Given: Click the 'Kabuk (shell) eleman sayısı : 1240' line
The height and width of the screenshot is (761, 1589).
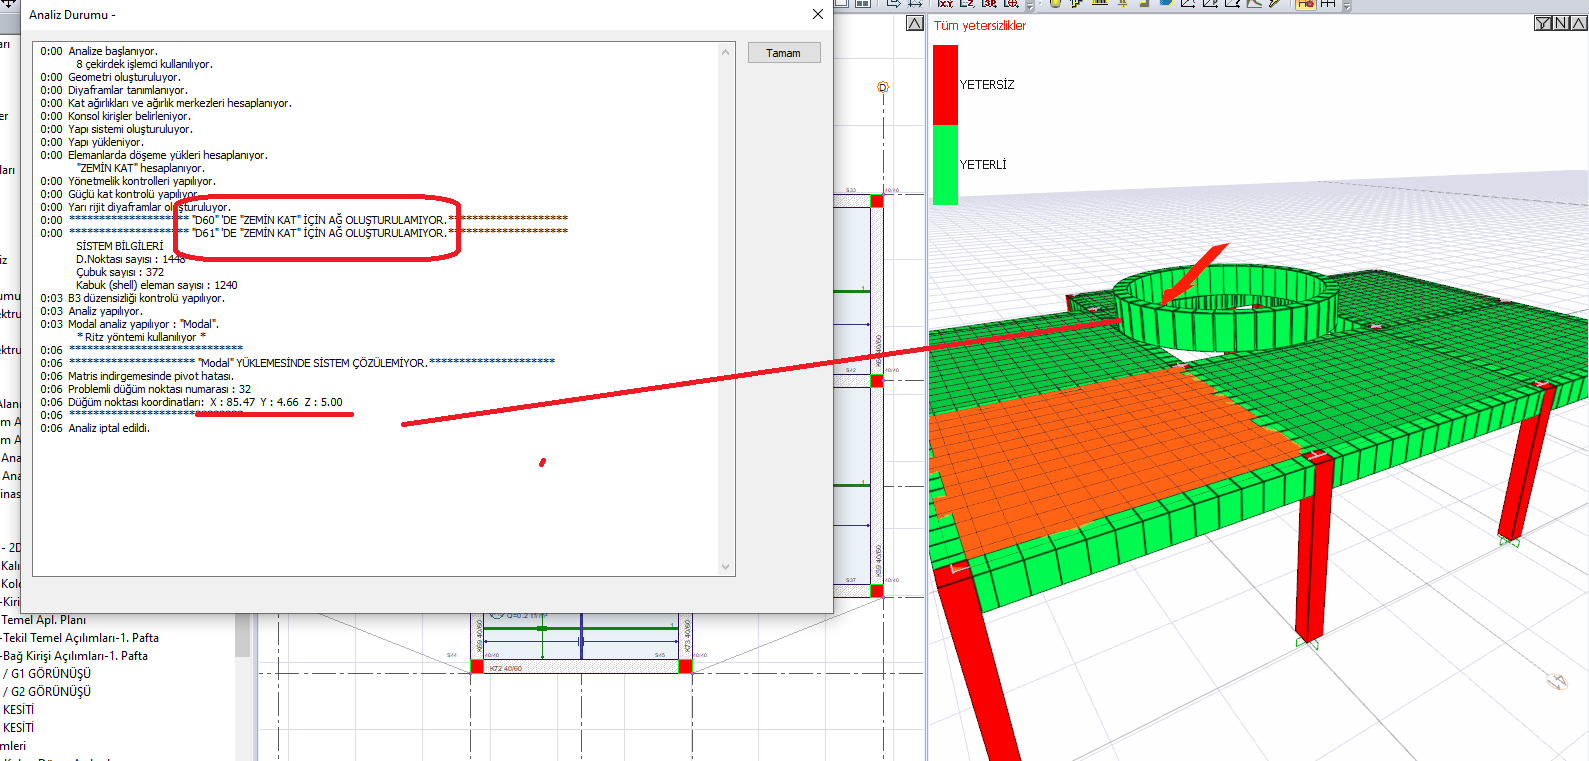Looking at the screenshot, I should tap(157, 285).
